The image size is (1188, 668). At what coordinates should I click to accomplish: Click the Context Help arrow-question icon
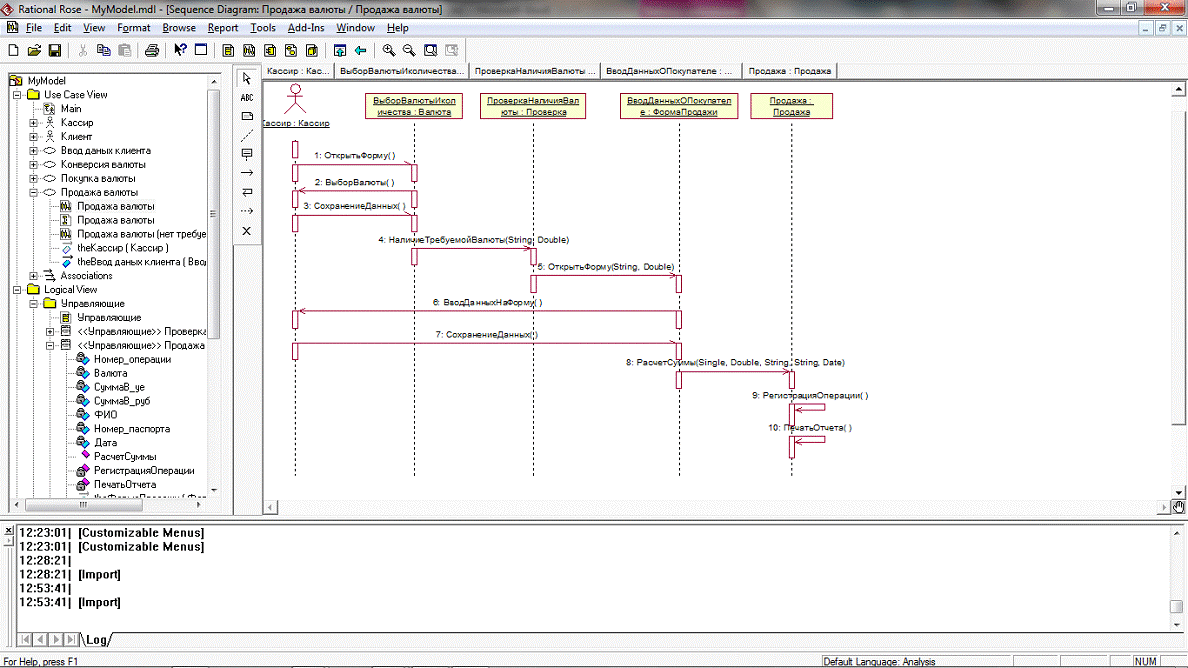(180, 50)
